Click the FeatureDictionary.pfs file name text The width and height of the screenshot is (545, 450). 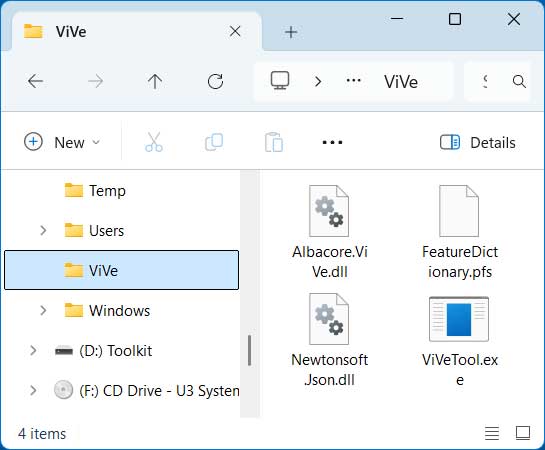pyautogui.click(x=460, y=262)
